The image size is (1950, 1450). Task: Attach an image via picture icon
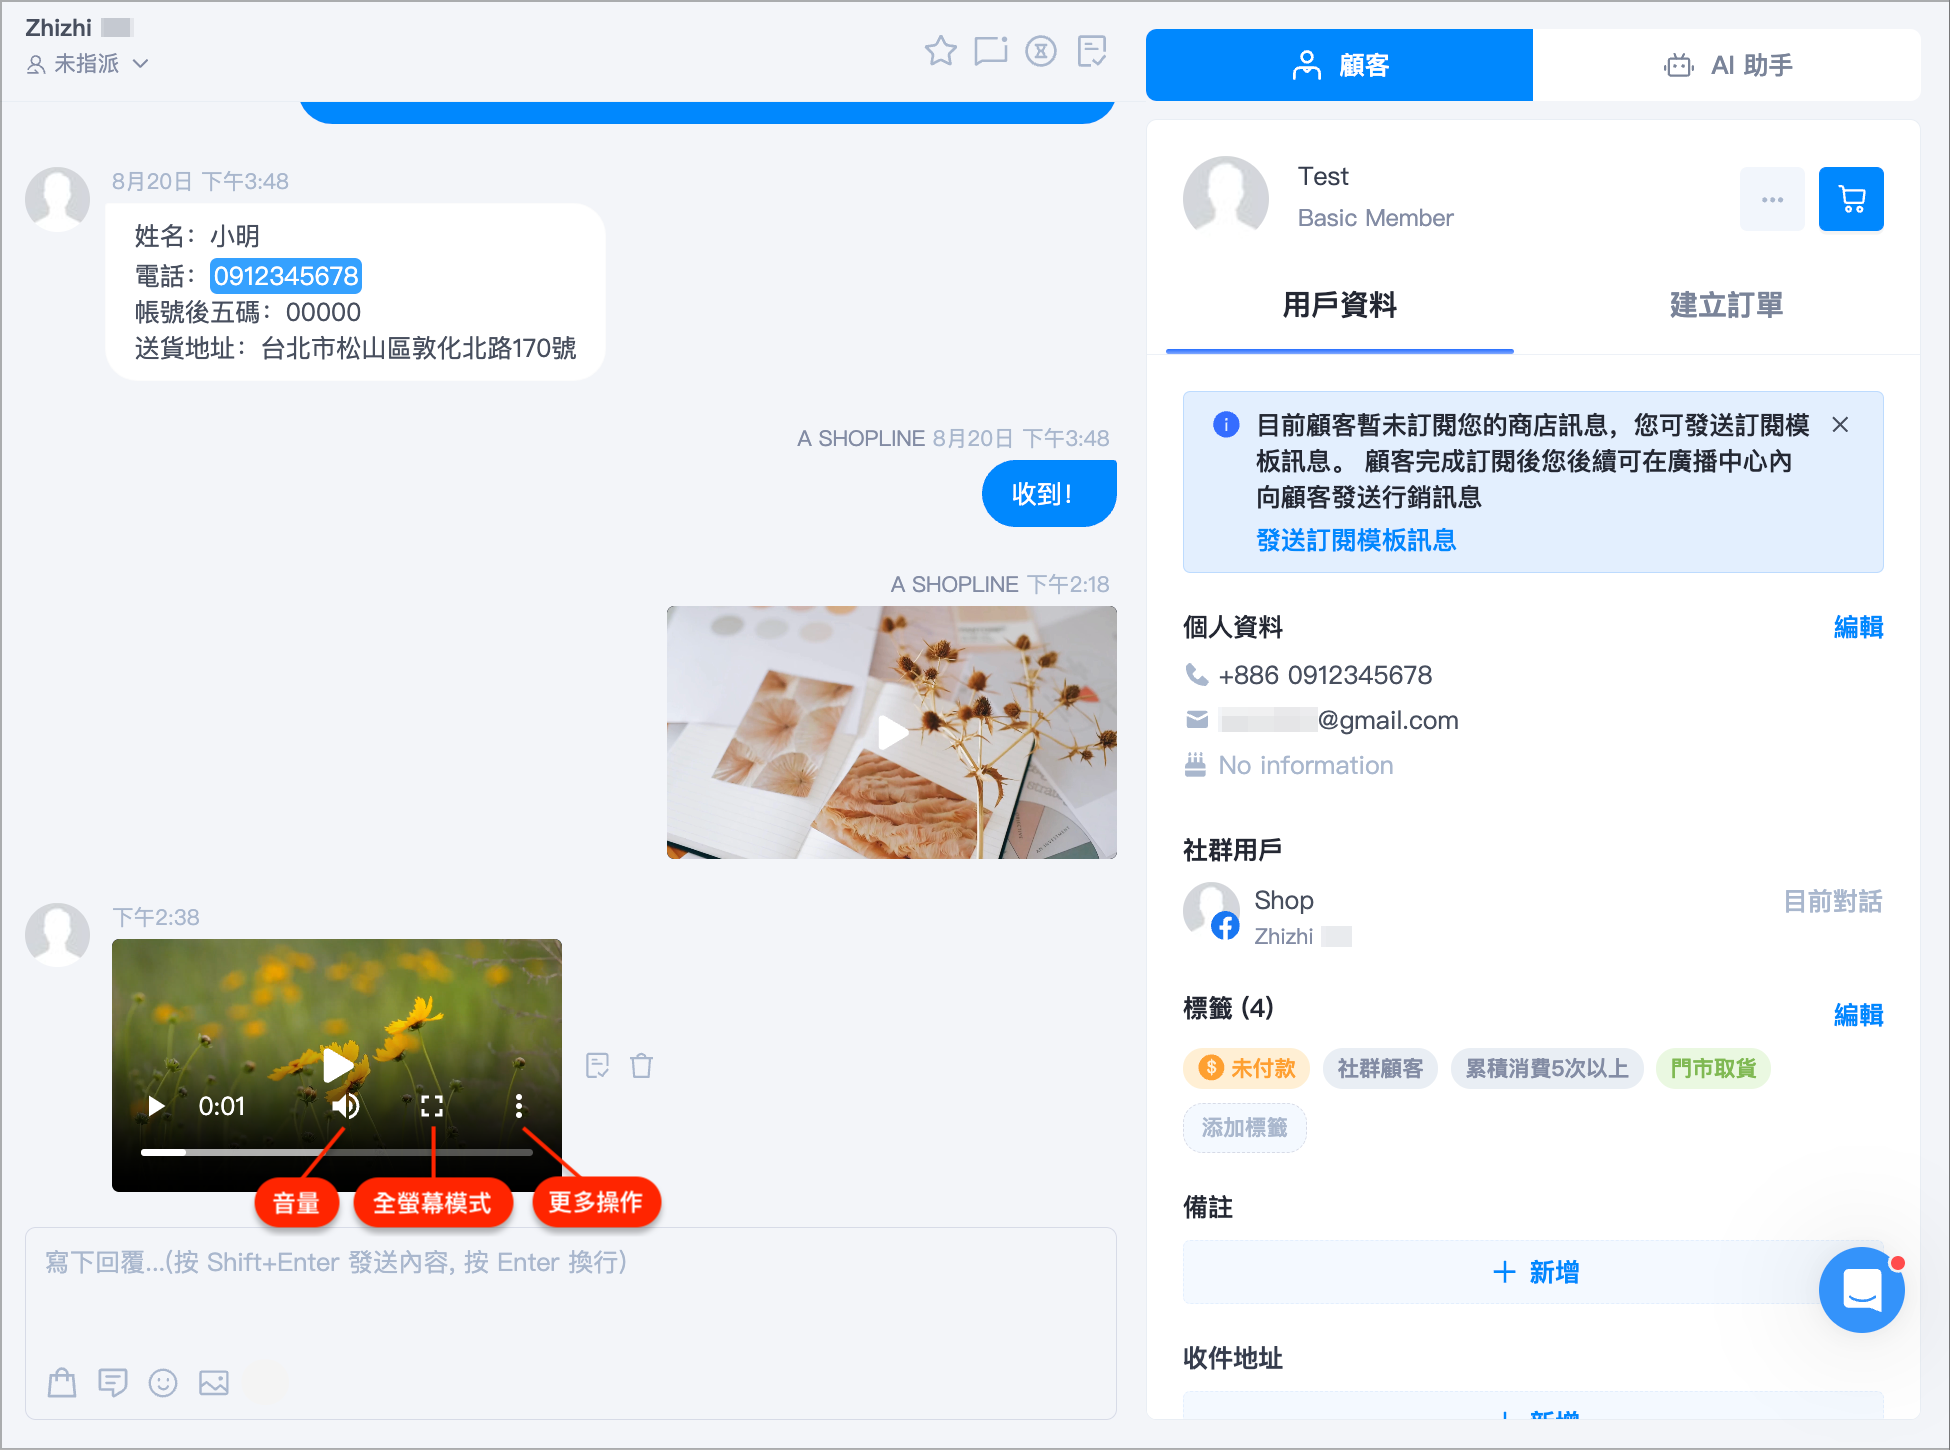[x=214, y=1383]
